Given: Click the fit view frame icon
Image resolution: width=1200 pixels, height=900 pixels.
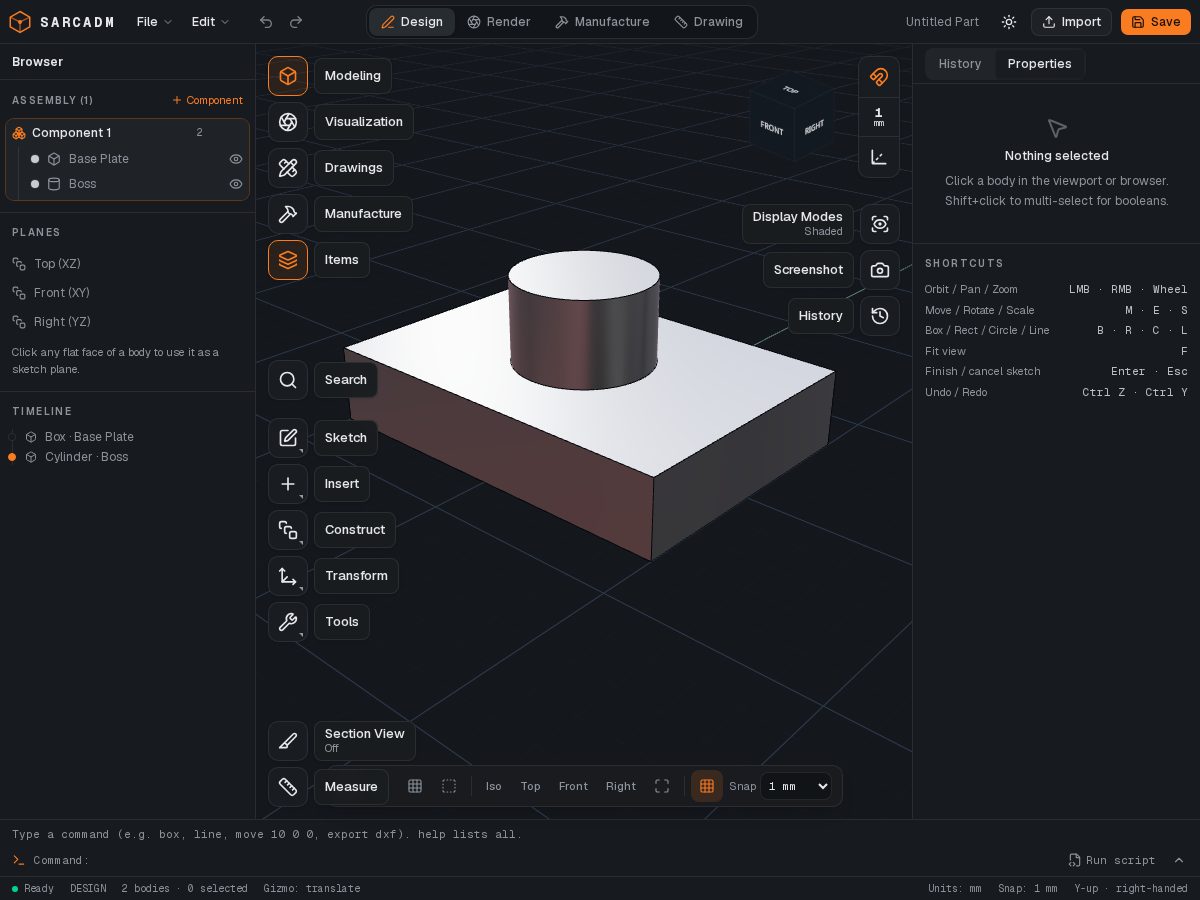Looking at the screenshot, I should (662, 786).
